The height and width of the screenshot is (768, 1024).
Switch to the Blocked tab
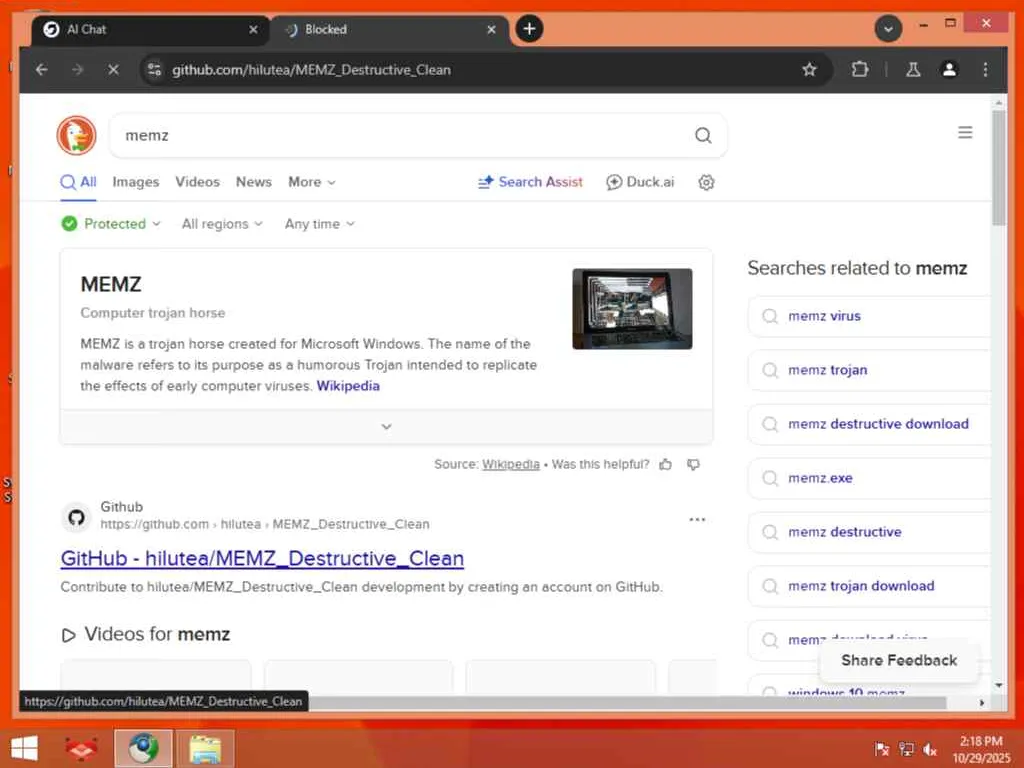(x=389, y=29)
